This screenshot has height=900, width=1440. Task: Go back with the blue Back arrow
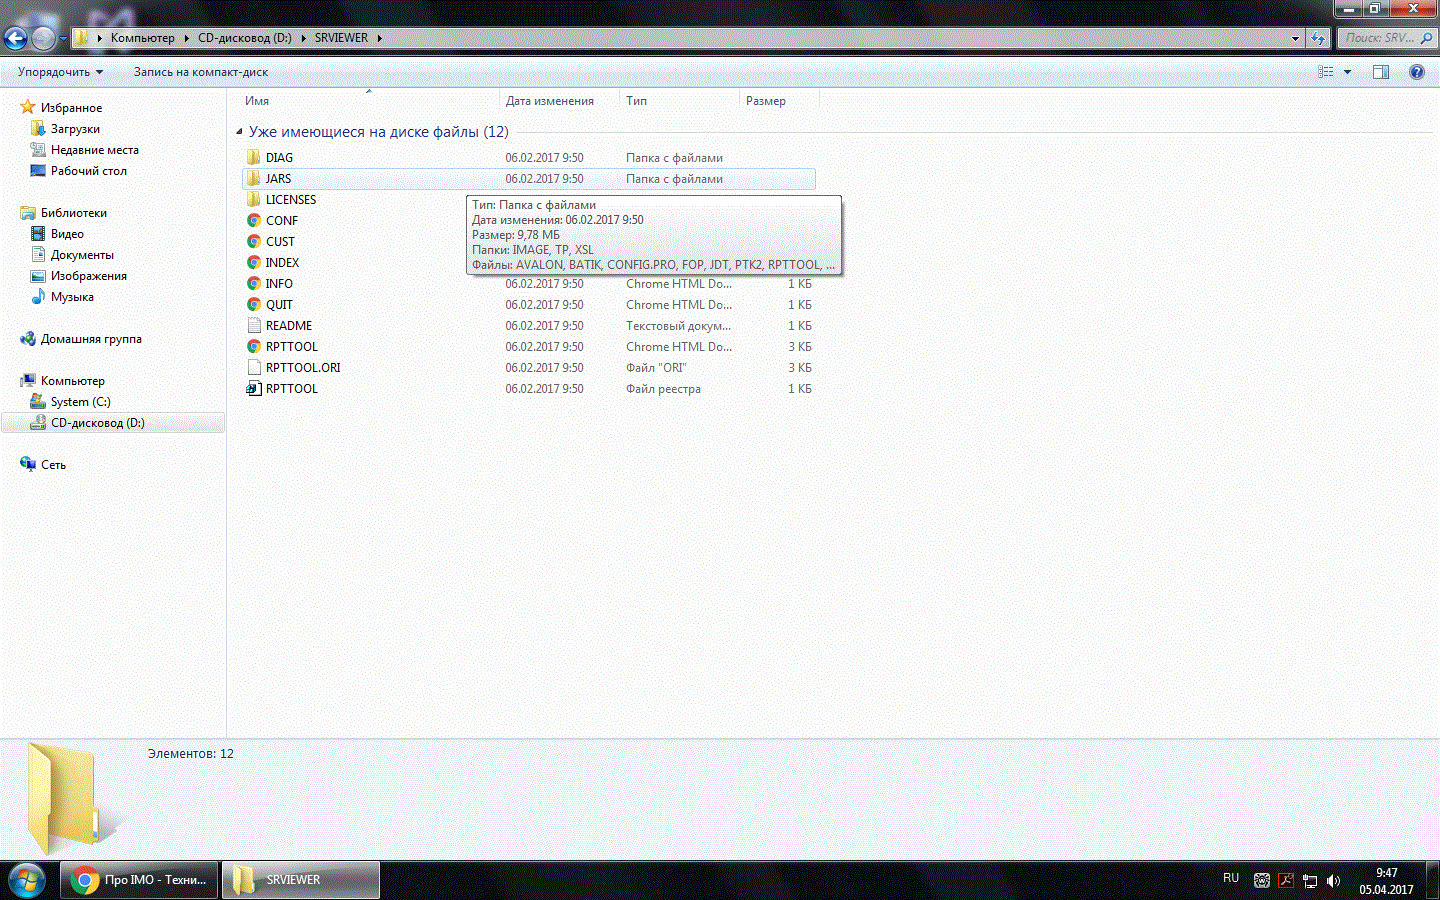click(x=15, y=38)
